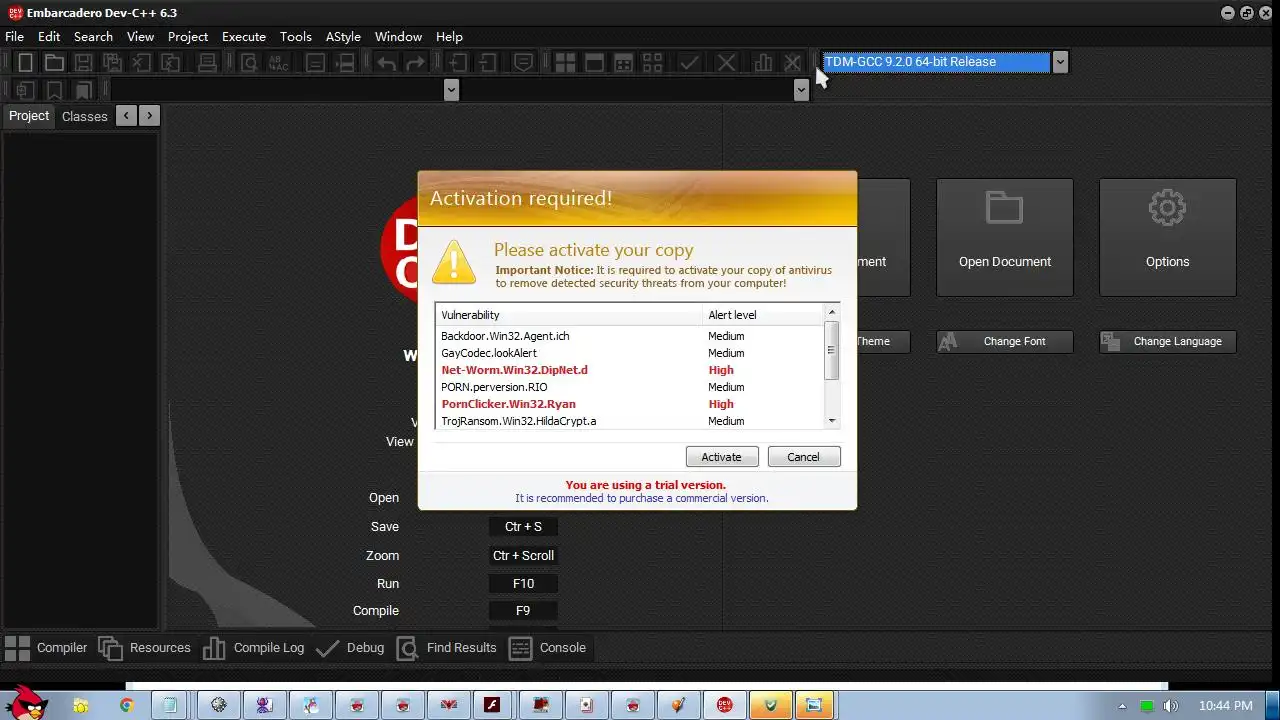The width and height of the screenshot is (1280, 720).
Task: Select Backdoor.Win32.Agent.ich row
Action: coord(630,336)
